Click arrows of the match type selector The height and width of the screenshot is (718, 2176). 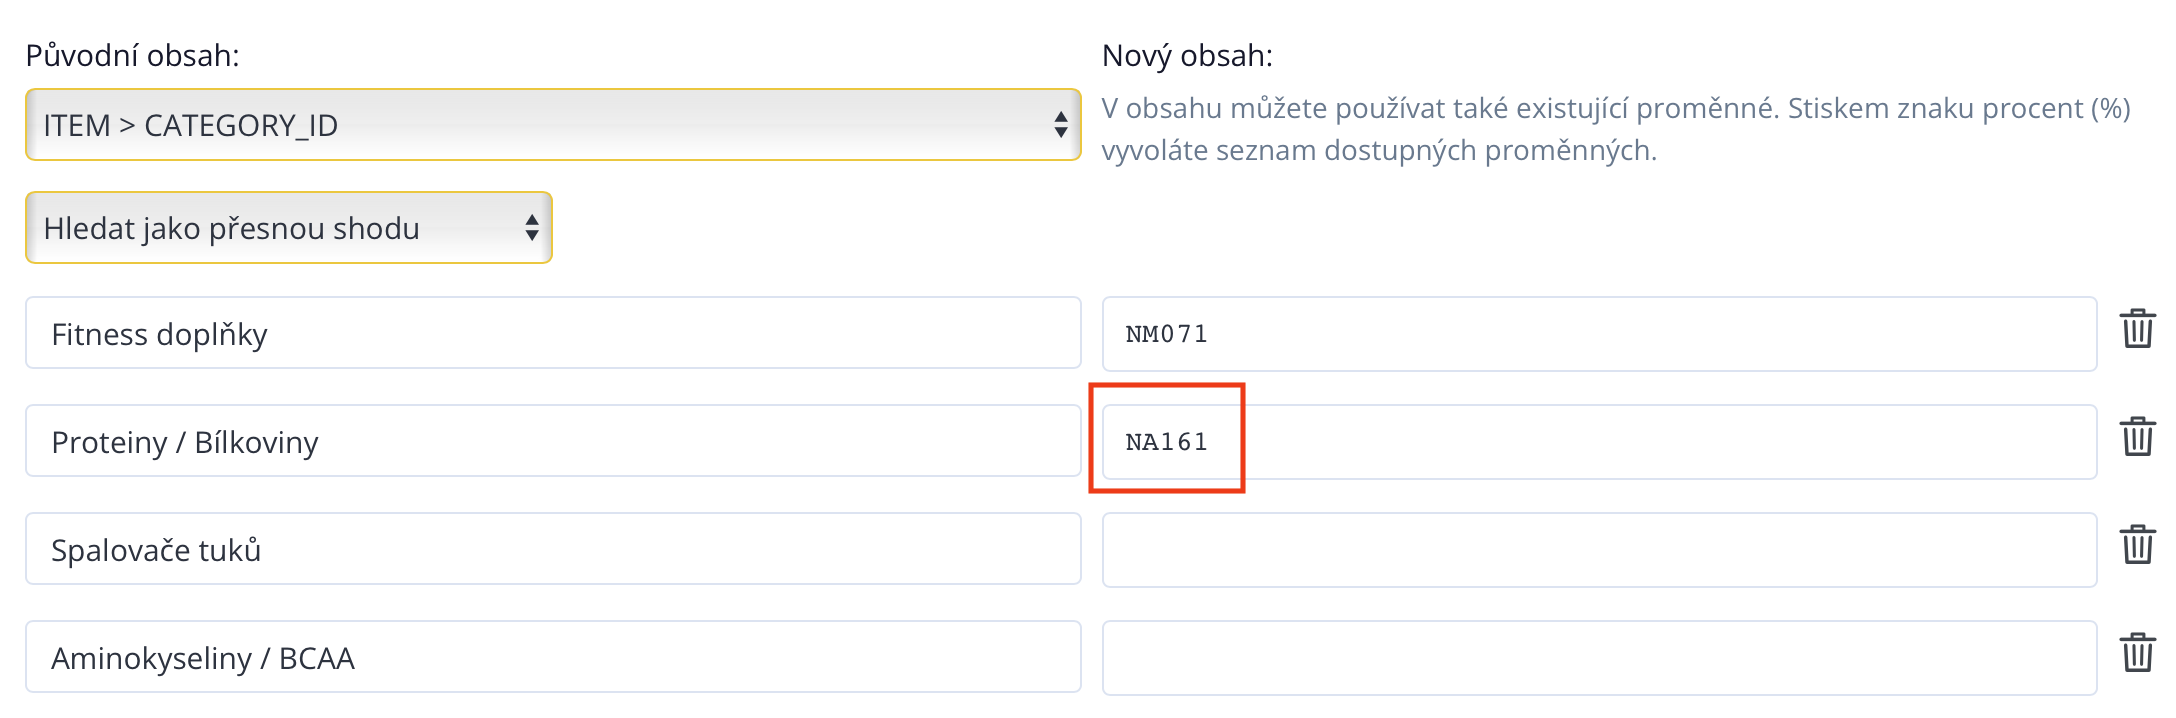click(x=531, y=228)
